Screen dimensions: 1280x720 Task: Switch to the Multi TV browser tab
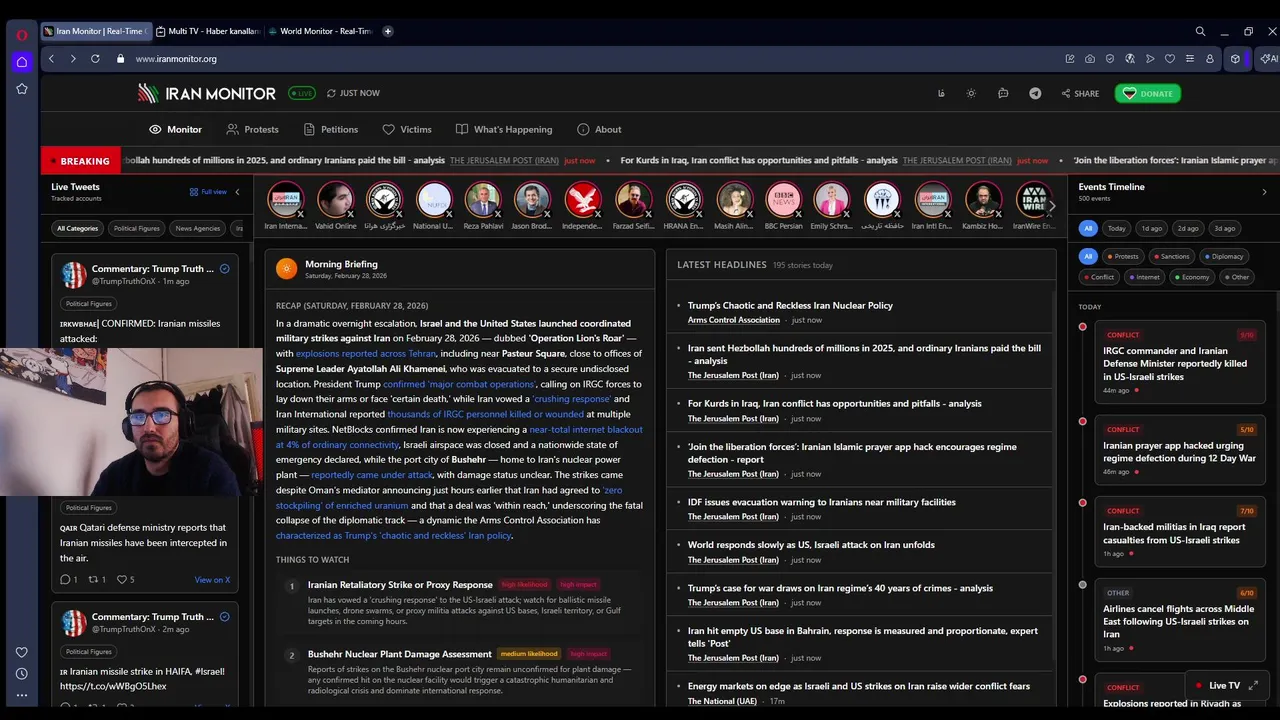207,31
